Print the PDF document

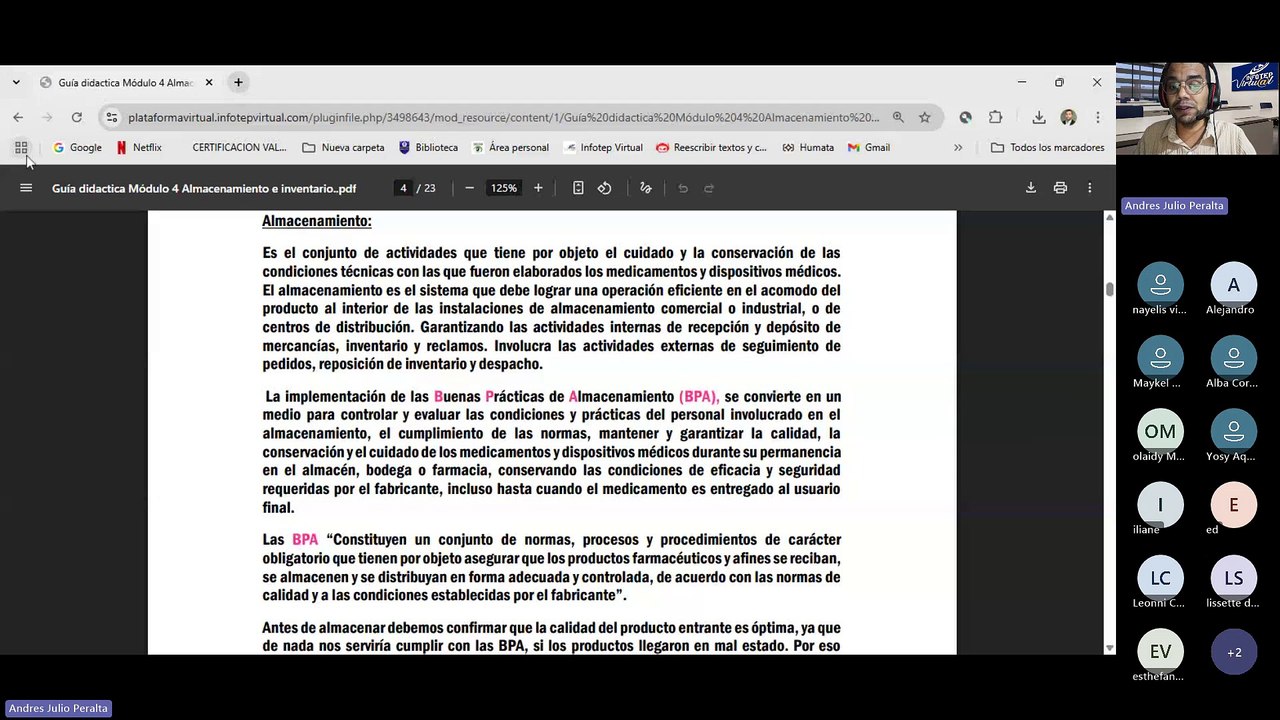pos(1060,188)
